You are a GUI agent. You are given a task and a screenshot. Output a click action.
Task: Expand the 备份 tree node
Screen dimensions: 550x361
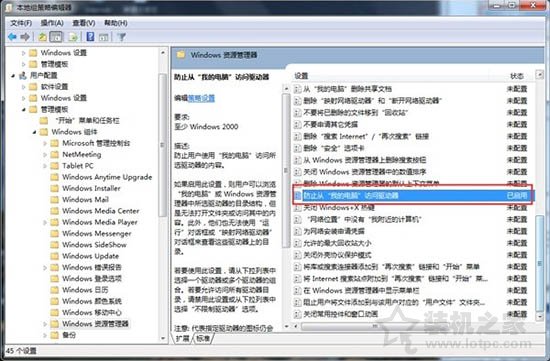pos(45,335)
